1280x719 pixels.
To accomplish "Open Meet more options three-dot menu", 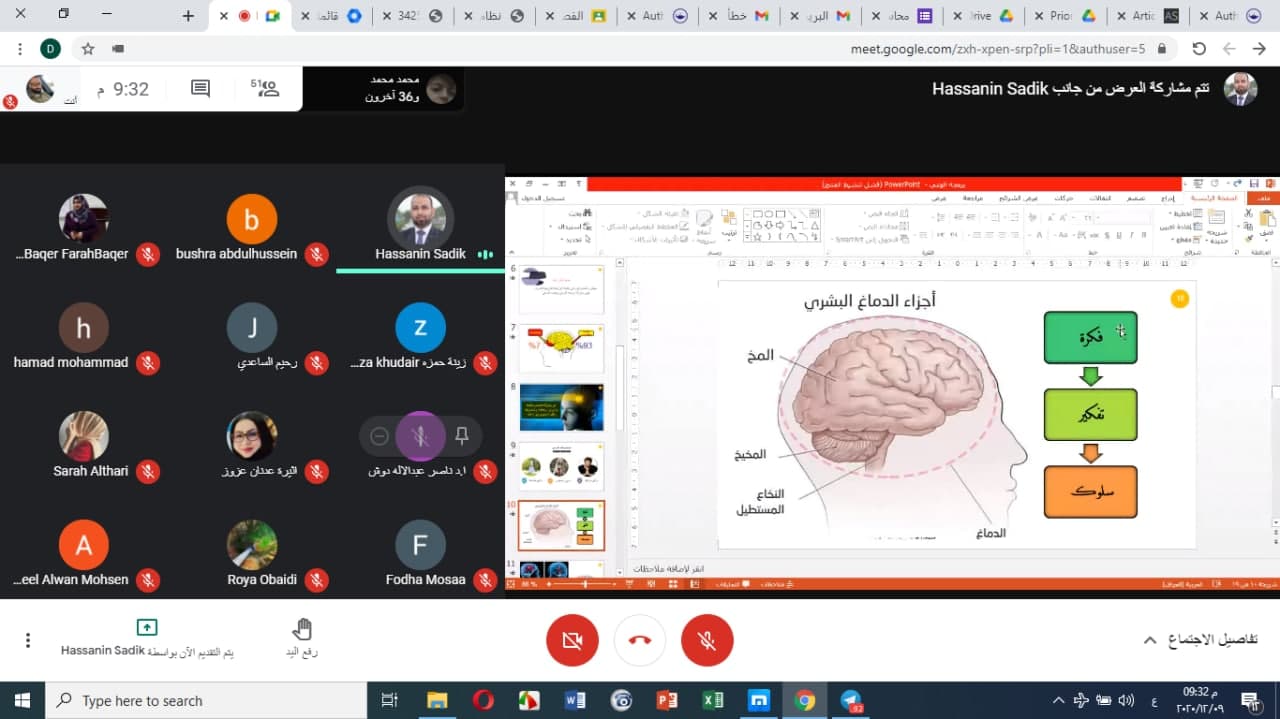I will click(x=28, y=640).
